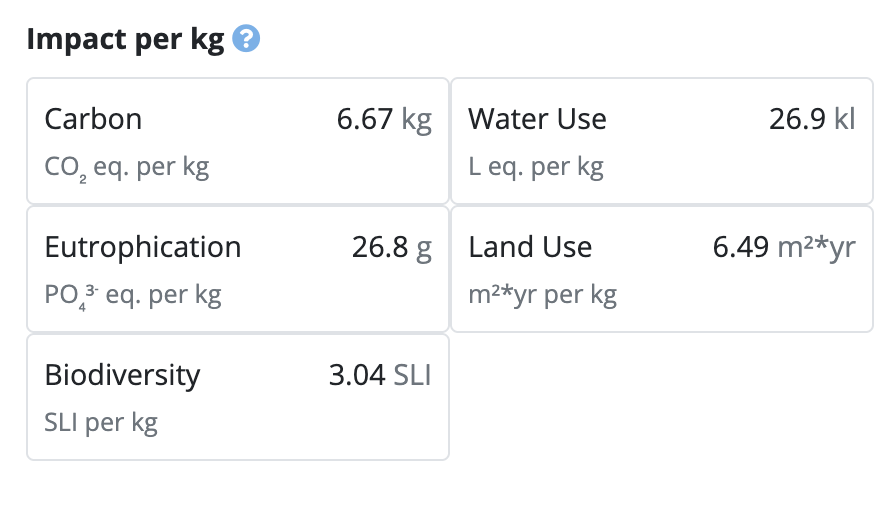Click the blue help question mark icon

[246, 39]
